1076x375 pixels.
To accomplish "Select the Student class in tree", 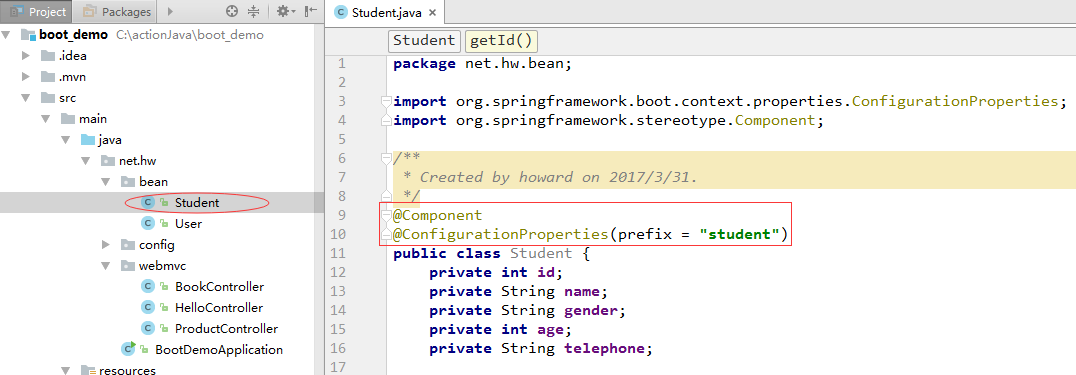I will [197, 203].
